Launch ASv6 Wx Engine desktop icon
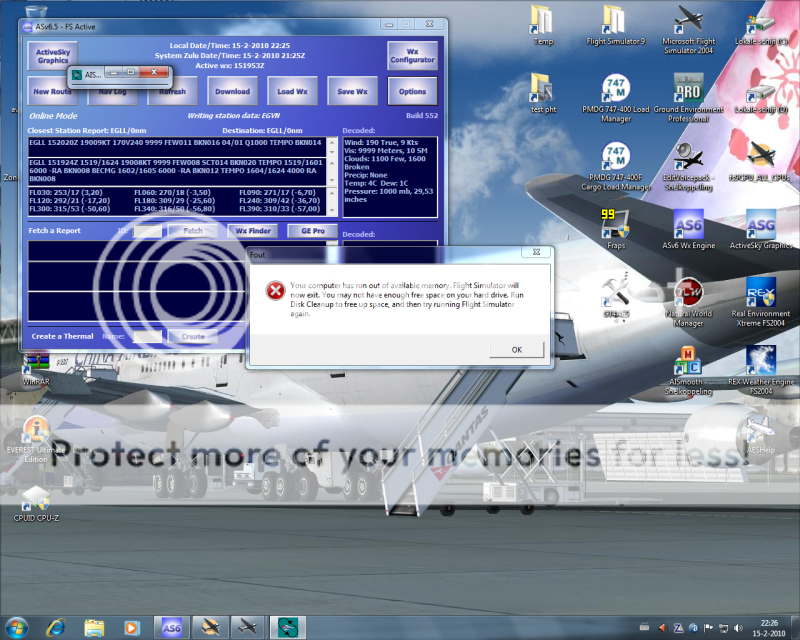The image size is (800, 640). tap(688, 225)
